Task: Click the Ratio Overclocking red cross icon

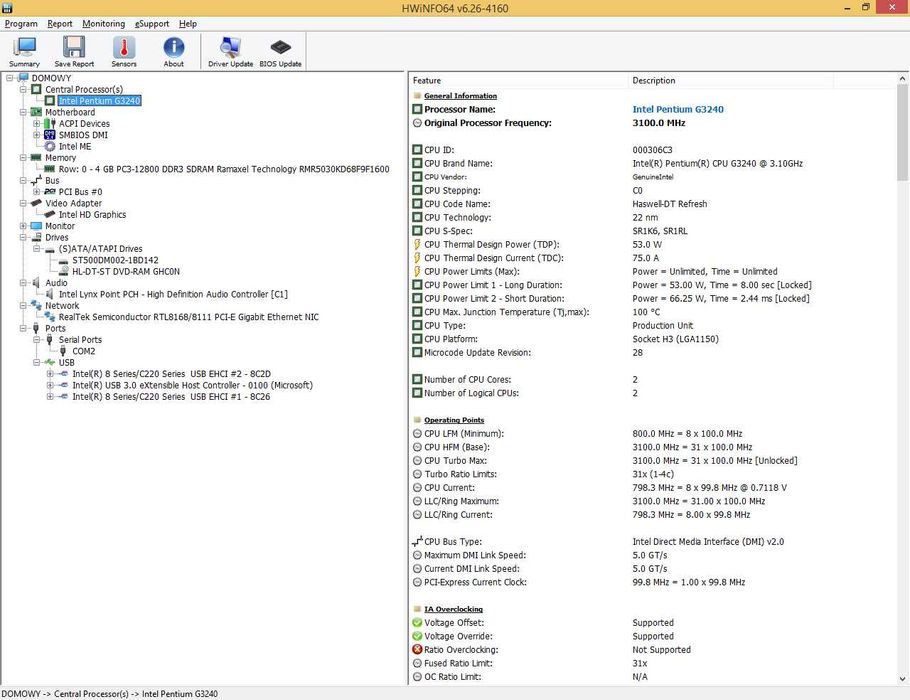Action: (417, 650)
